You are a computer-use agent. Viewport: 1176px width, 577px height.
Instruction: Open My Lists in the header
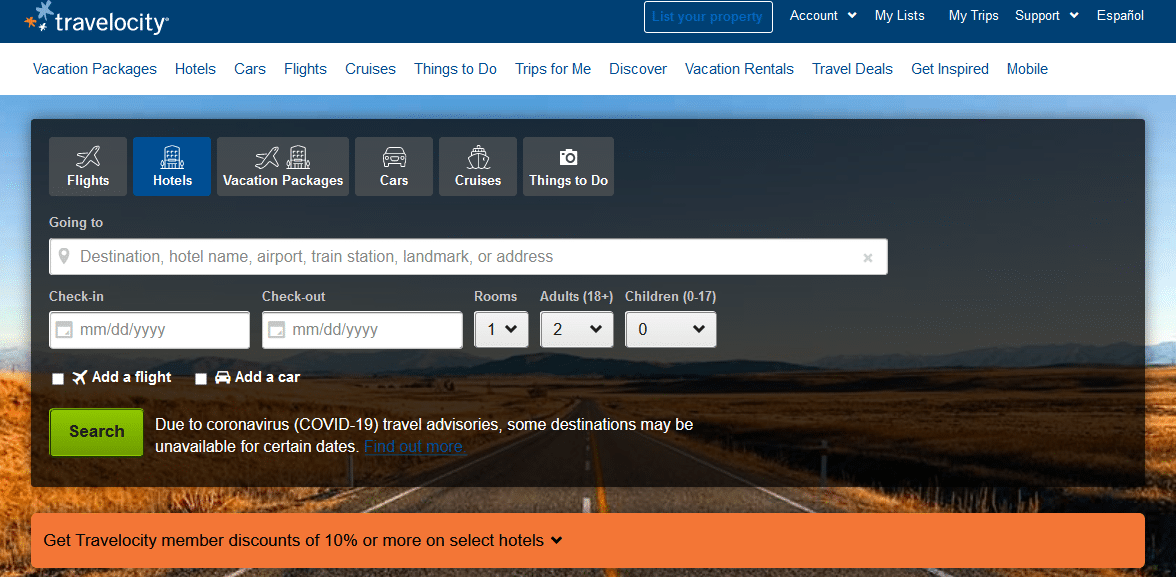899,16
